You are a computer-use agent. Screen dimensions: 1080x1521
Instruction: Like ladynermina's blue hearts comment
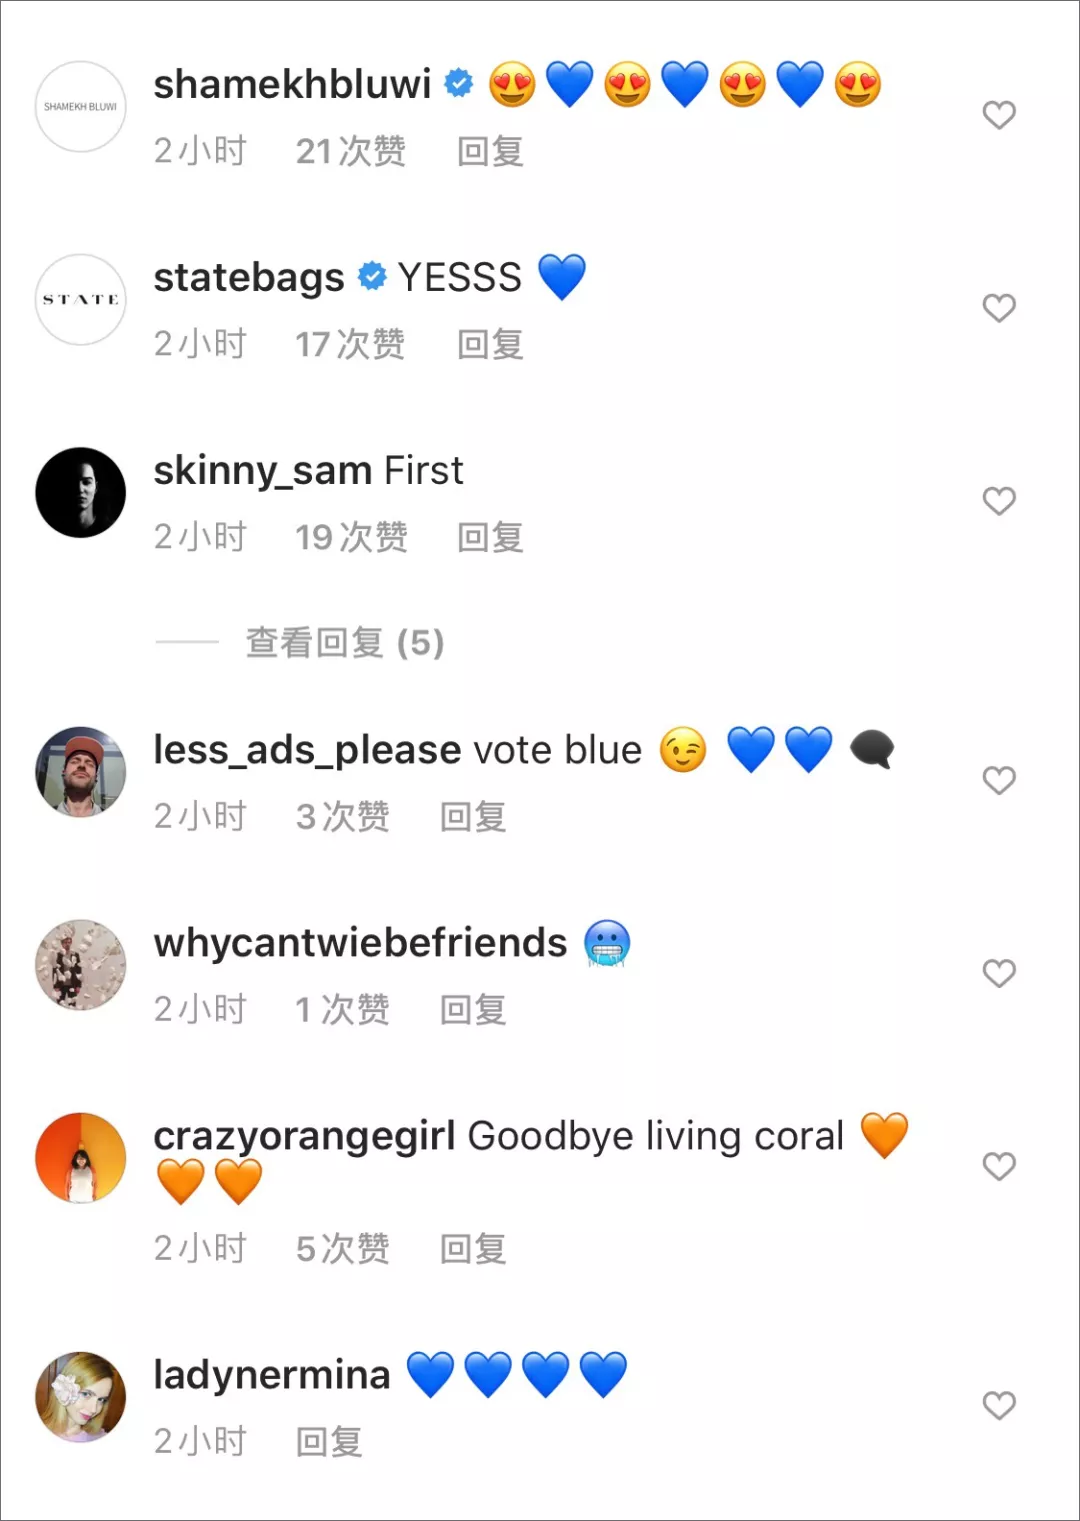click(999, 1405)
